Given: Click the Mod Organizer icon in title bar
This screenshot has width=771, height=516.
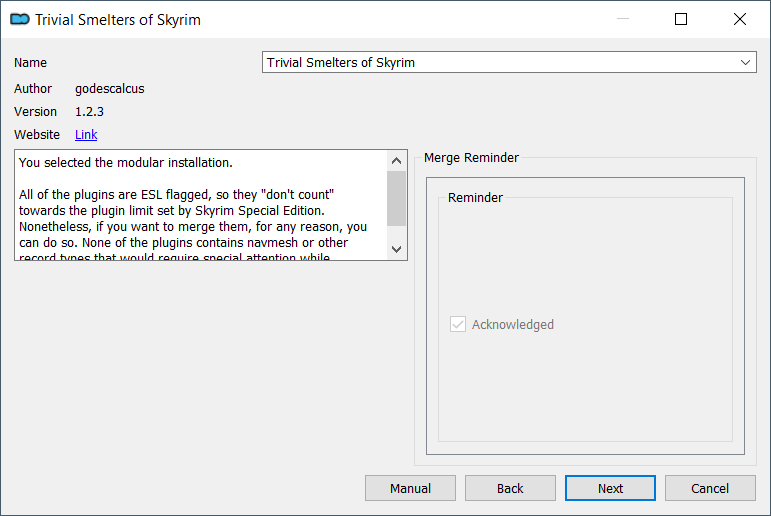Looking at the screenshot, I should [20, 20].
